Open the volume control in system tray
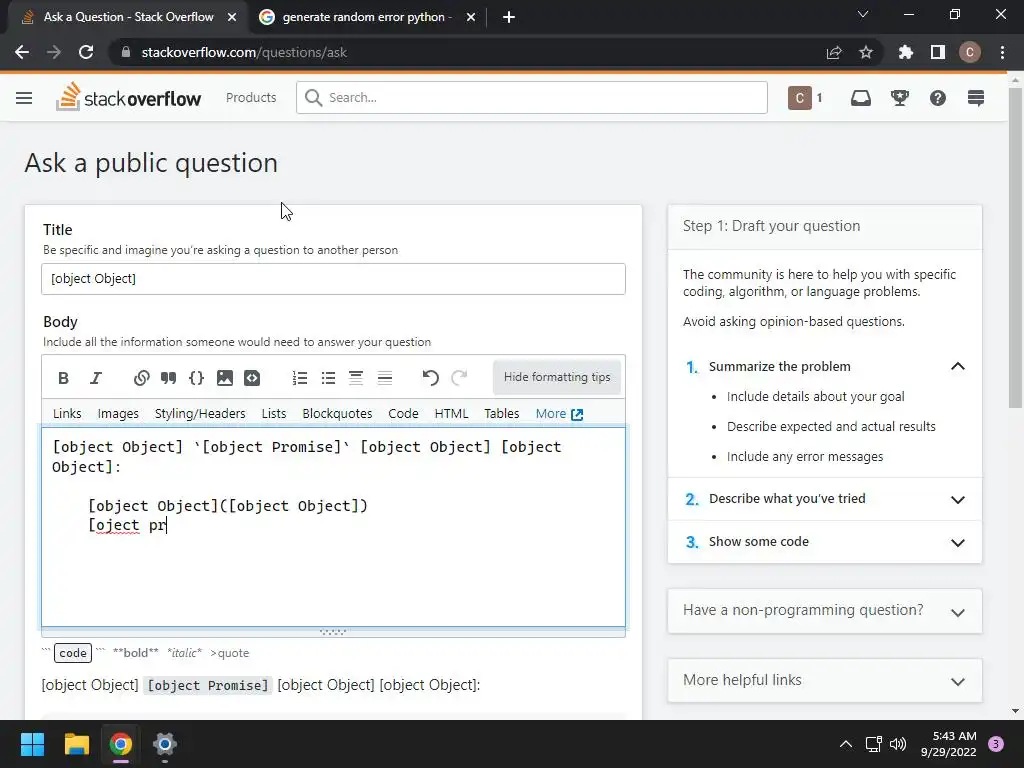Viewport: 1024px width, 768px height. click(898, 744)
